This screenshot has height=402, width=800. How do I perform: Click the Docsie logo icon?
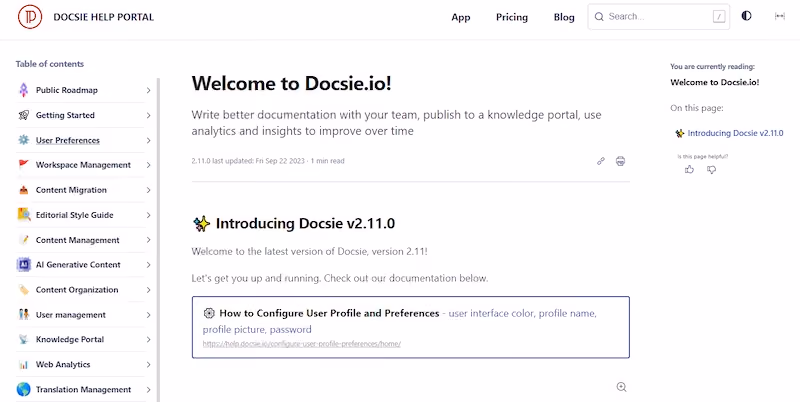pyautogui.click(x=30, y=17)
